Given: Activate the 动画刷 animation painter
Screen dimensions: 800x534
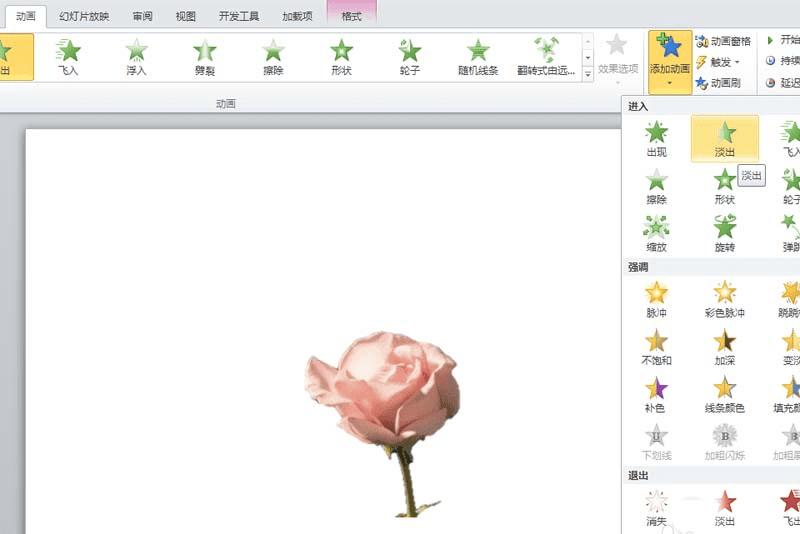Looking at the screenshot, I should point(718,83).
